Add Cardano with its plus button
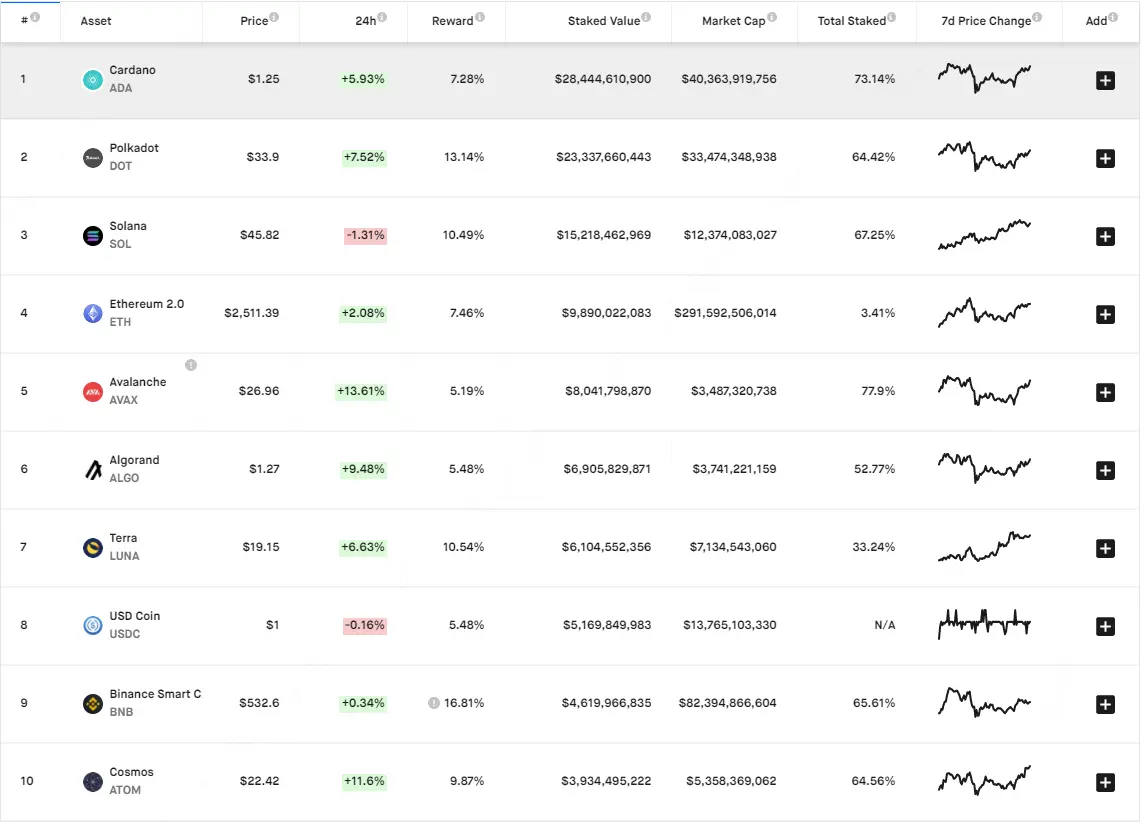The height and width of the screenshot is (822, 1141). 1105,80
